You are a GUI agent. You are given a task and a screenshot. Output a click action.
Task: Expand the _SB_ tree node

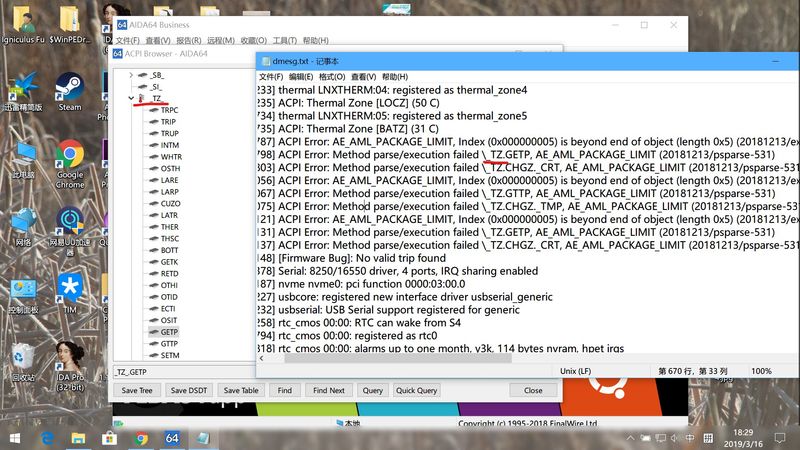coord(131,75)
